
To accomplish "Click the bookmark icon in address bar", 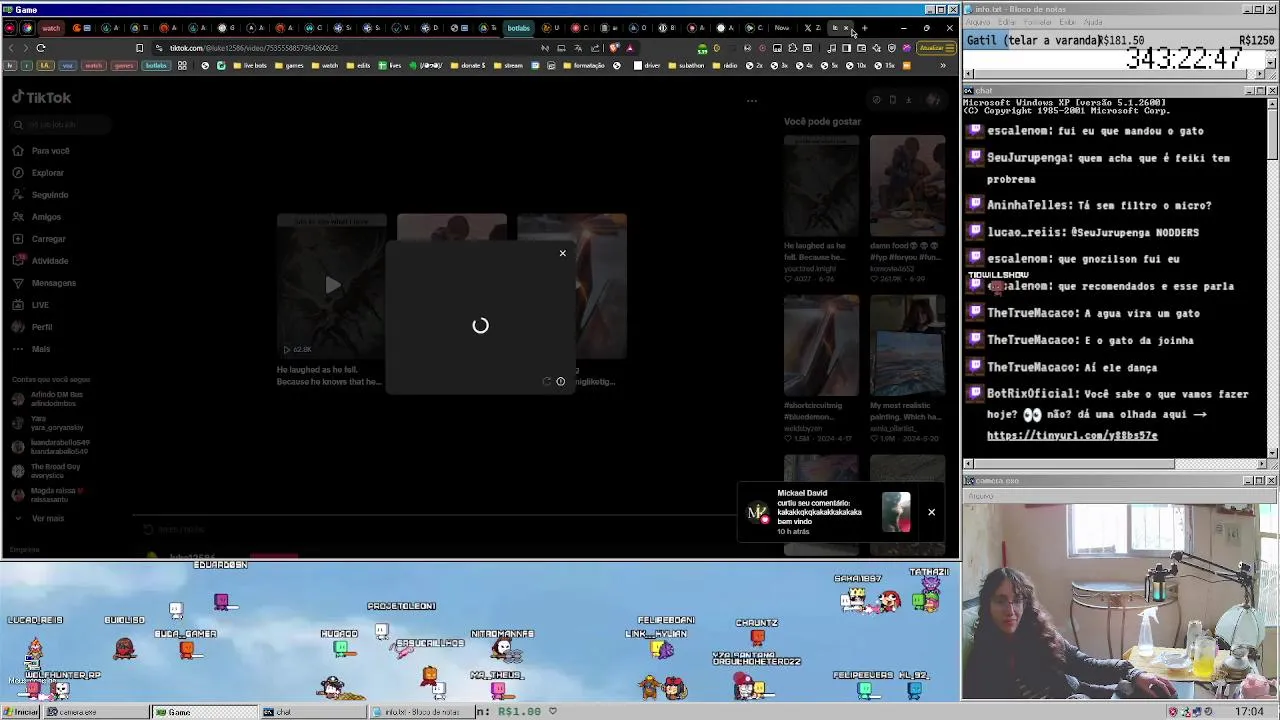I will (x=139, y=48).
